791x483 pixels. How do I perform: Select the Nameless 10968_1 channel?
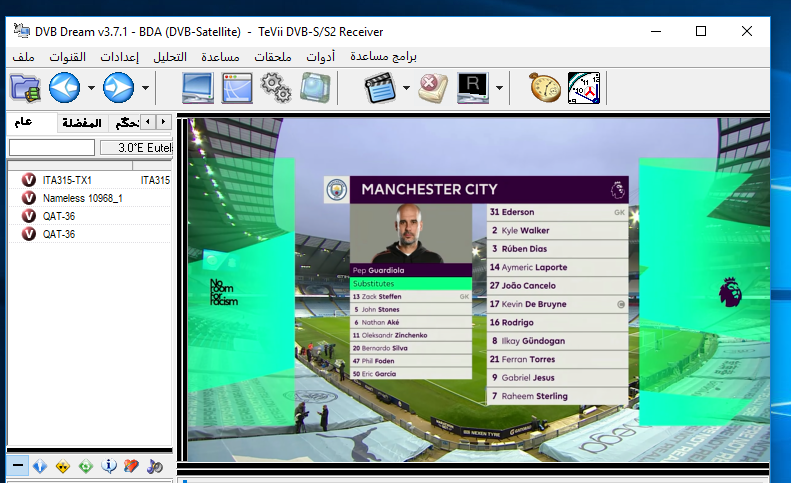(89, 198)
